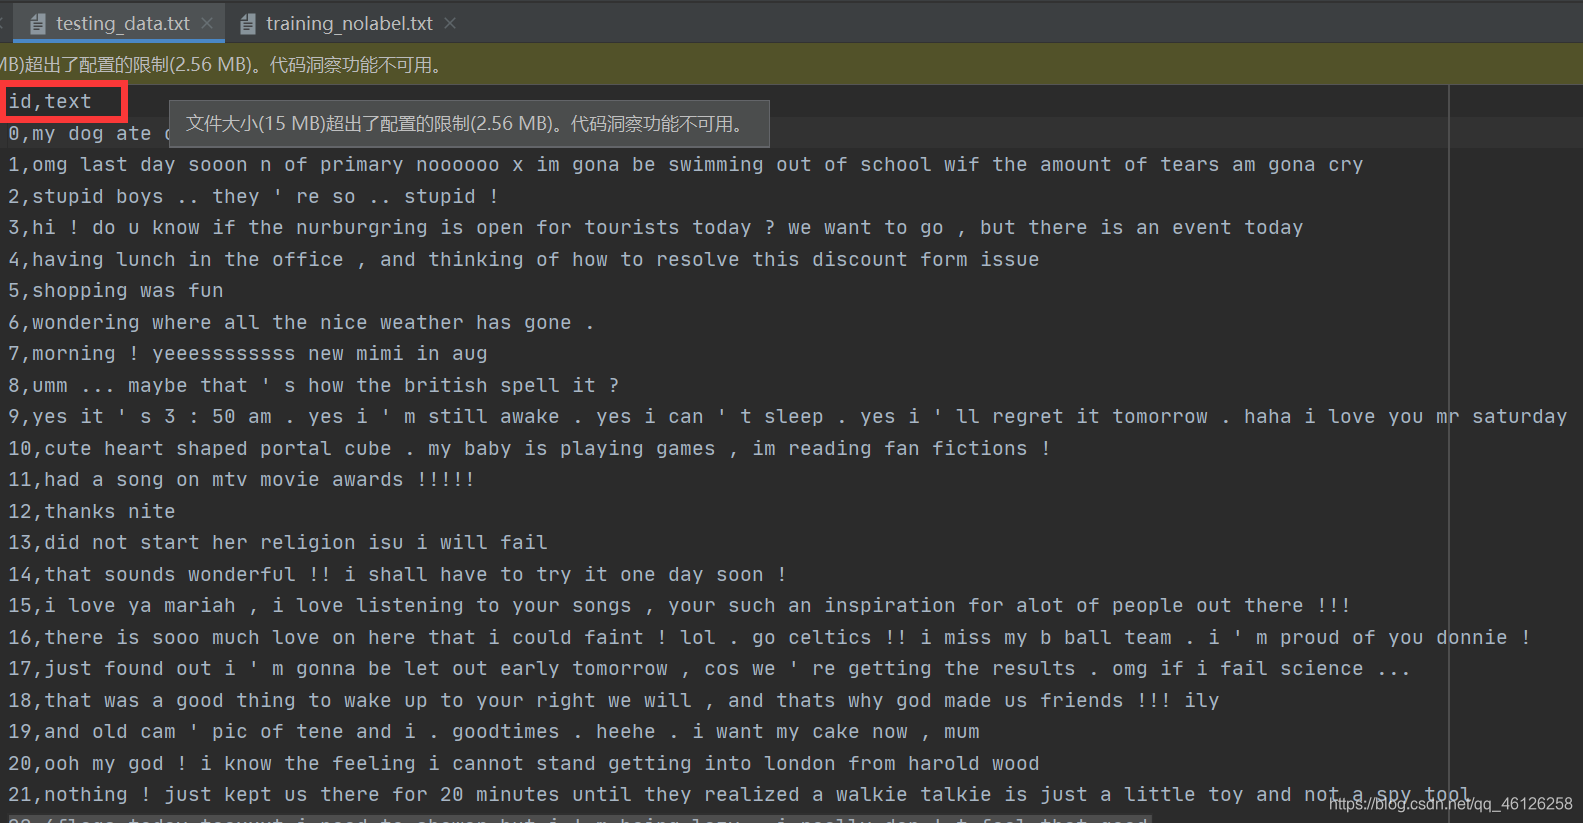The image size is (1583, 823).
Task: Click line 20,ooh my god text
Action: pos(524,763)
